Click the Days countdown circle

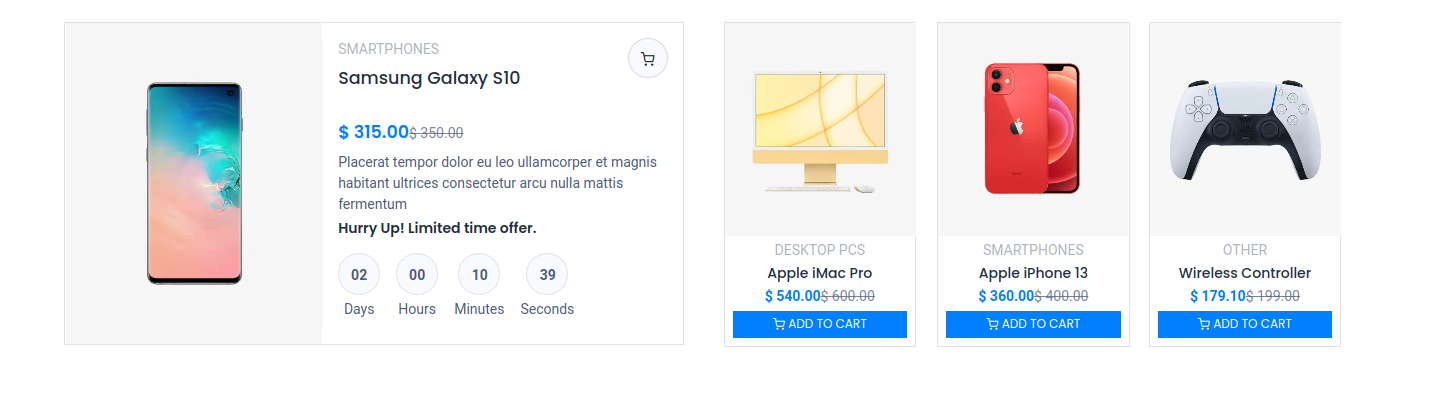359,274
